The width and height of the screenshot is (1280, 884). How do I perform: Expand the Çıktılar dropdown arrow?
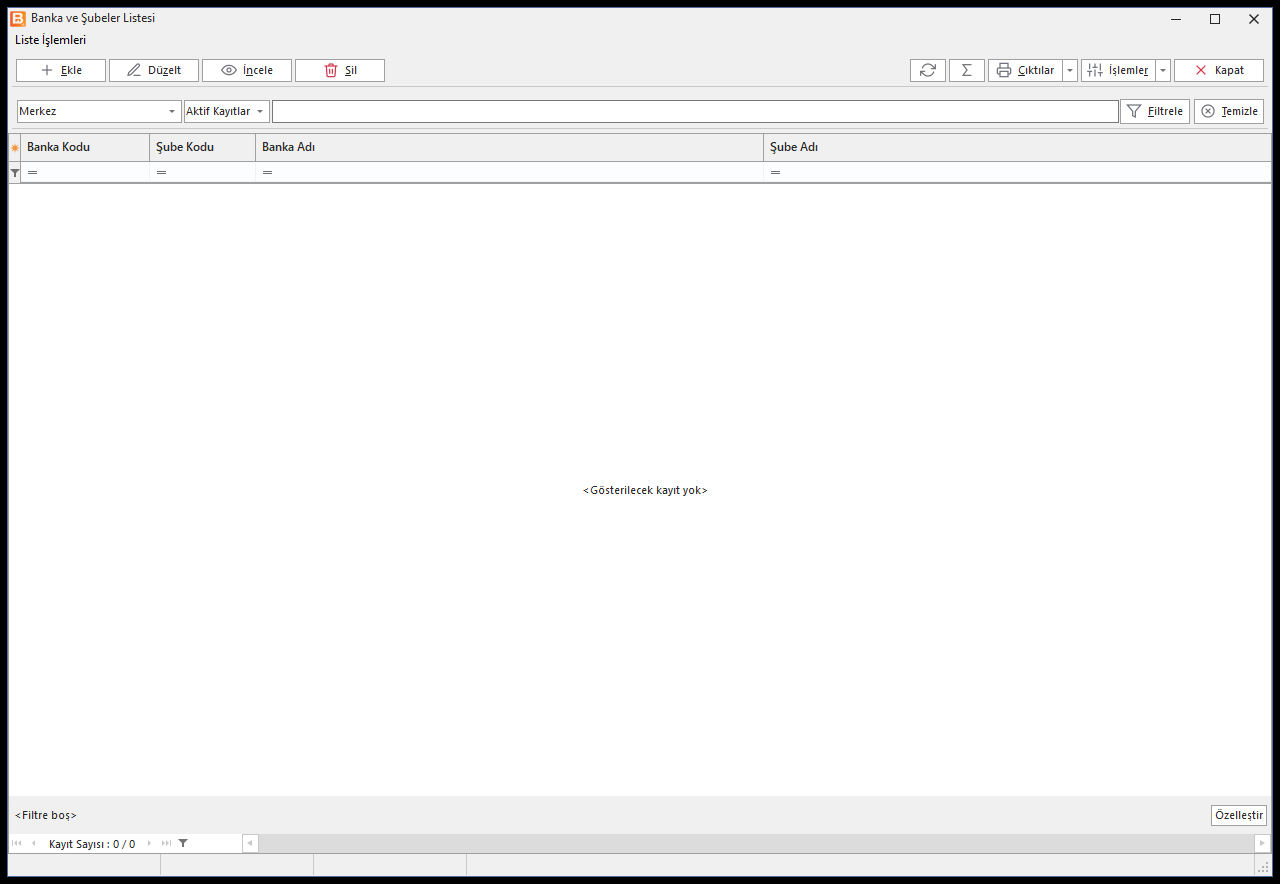[1070, 70]
